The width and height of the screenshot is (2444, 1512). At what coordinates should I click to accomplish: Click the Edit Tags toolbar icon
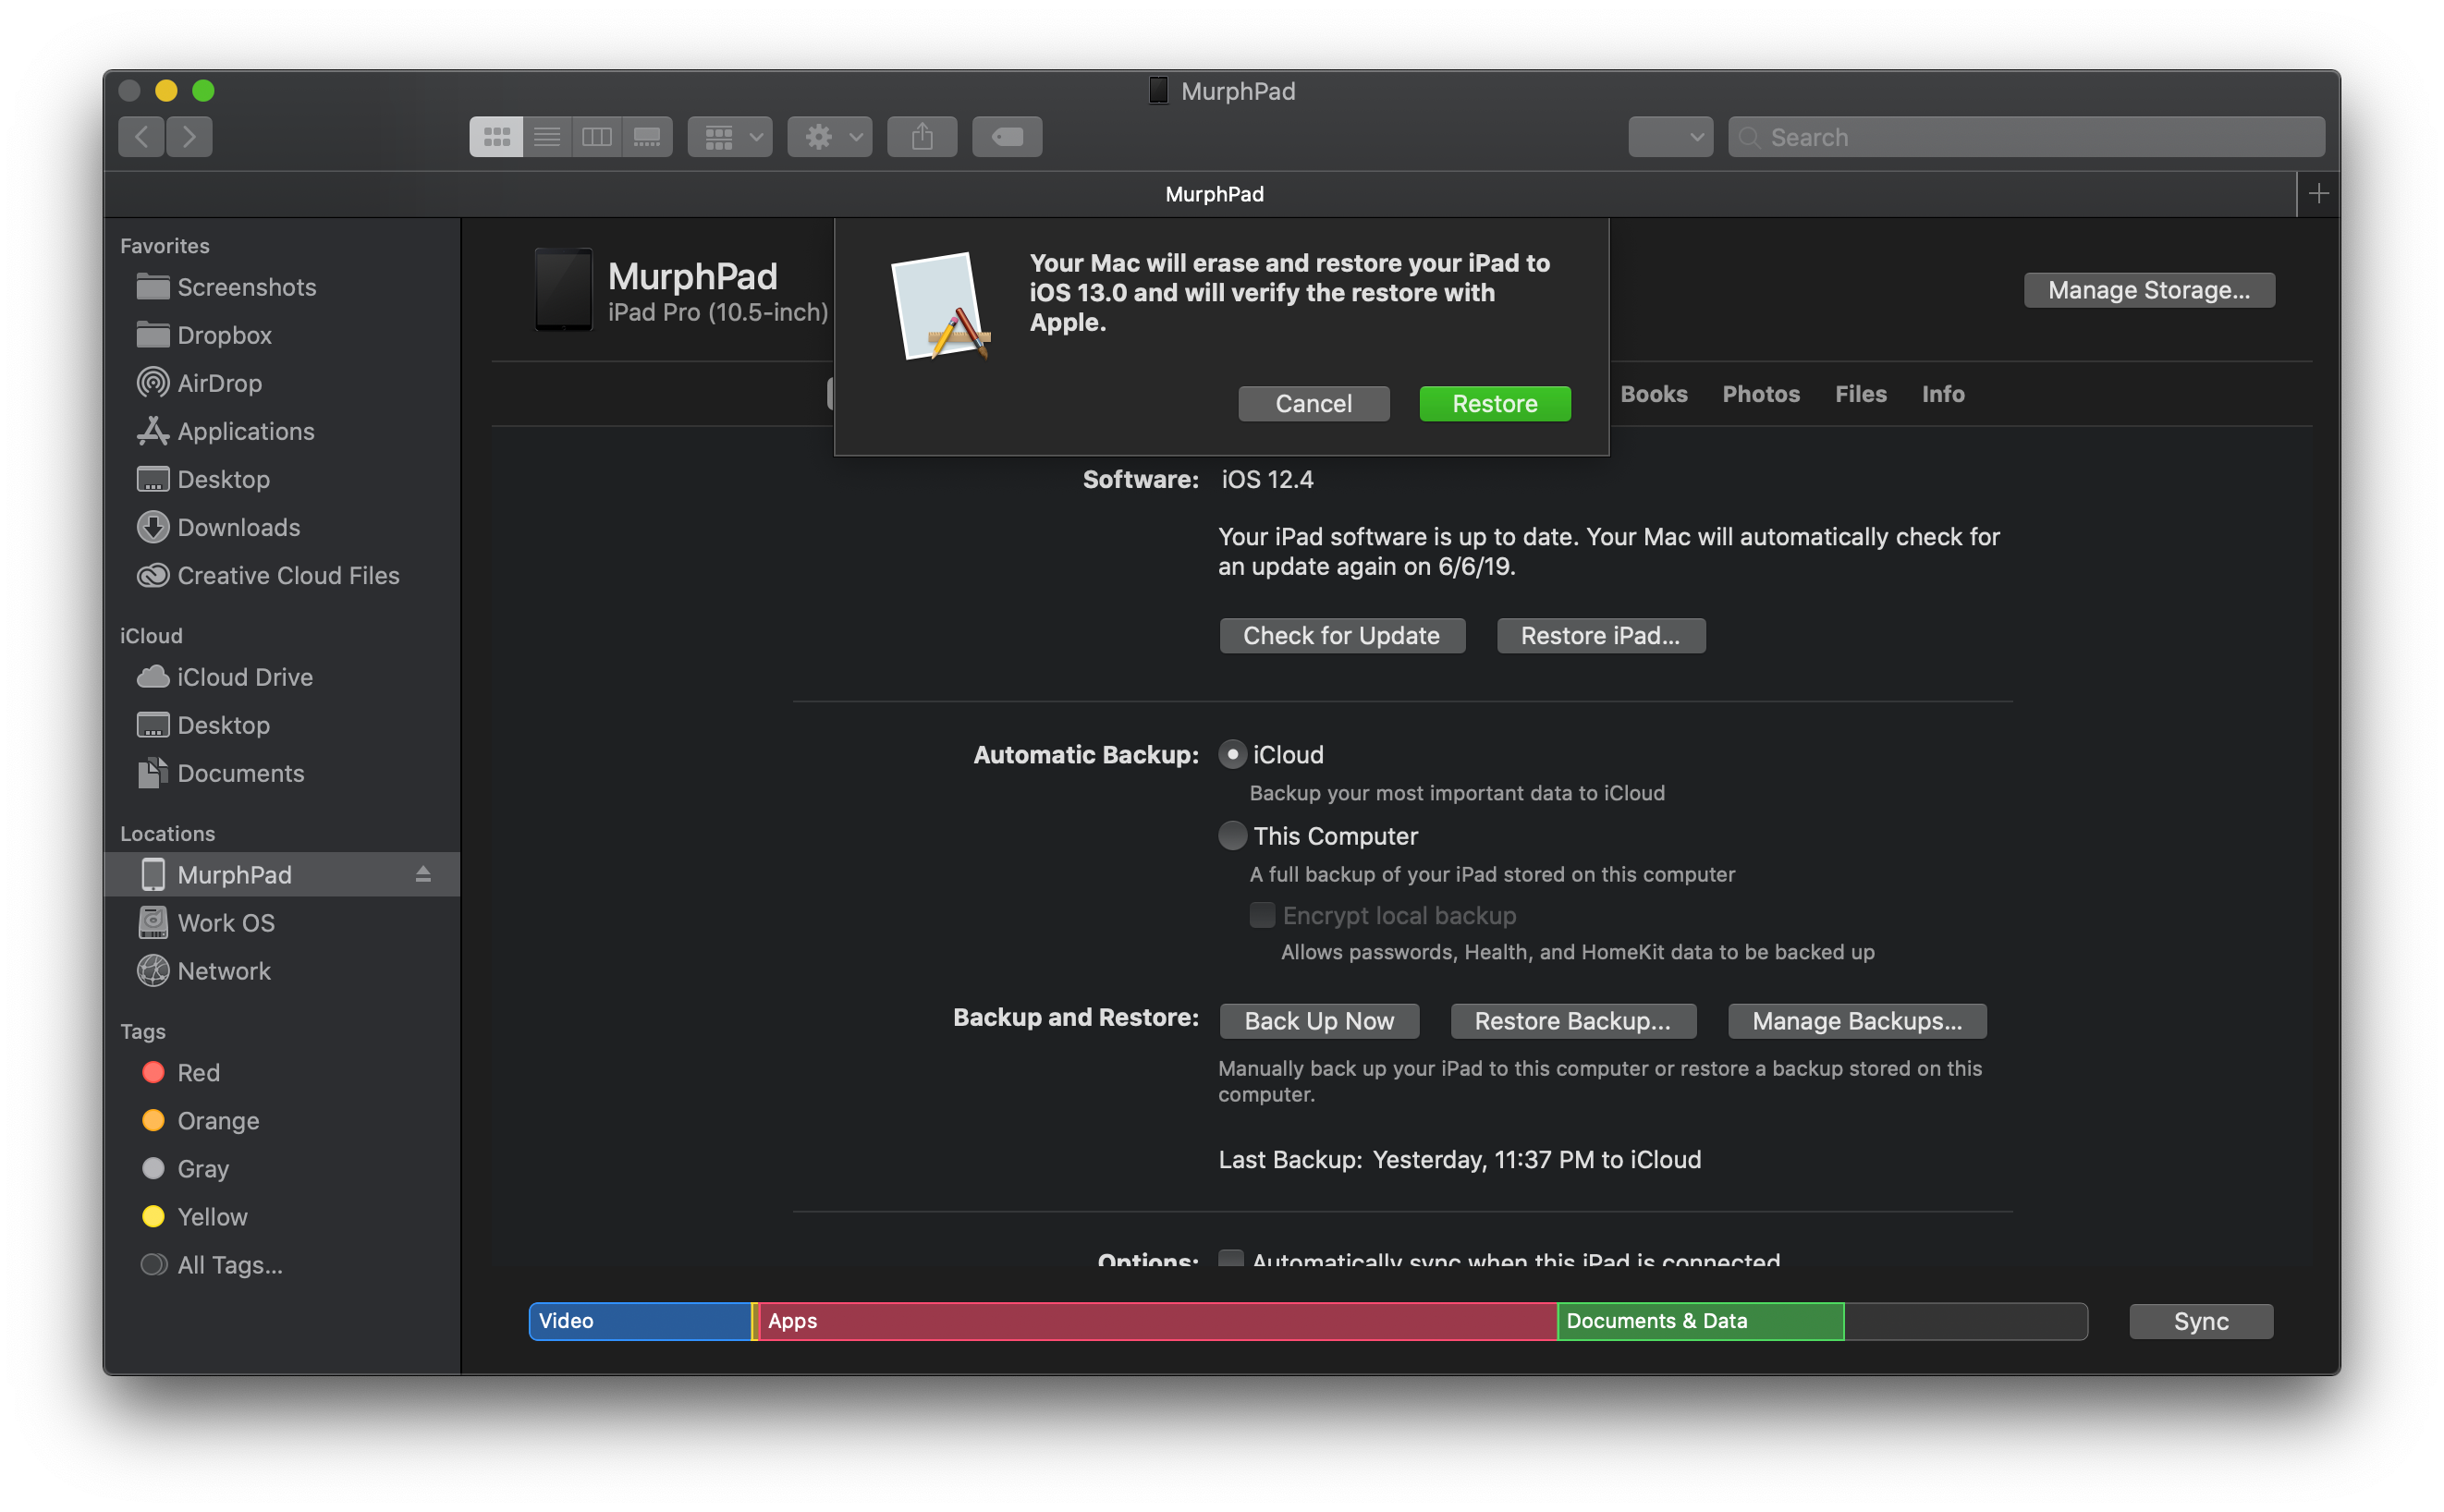tap(1007, 137)
